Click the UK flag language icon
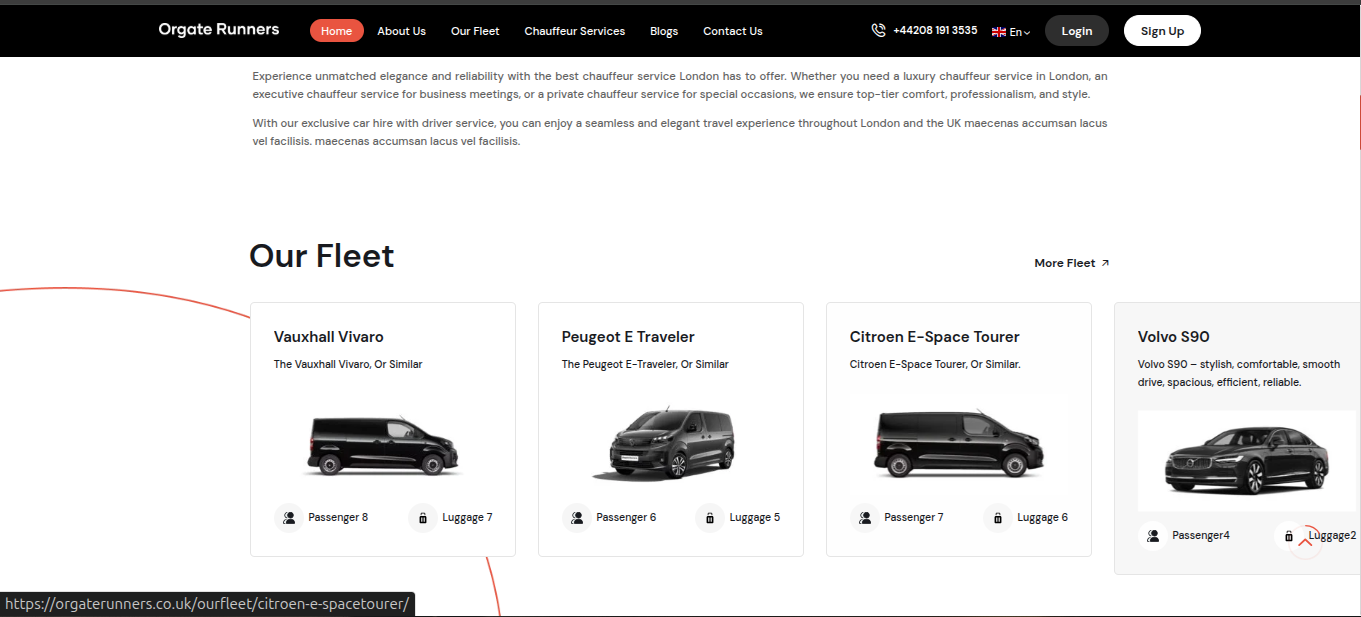The height and width of the screenshot is (617, 1361). pos(998,32)
